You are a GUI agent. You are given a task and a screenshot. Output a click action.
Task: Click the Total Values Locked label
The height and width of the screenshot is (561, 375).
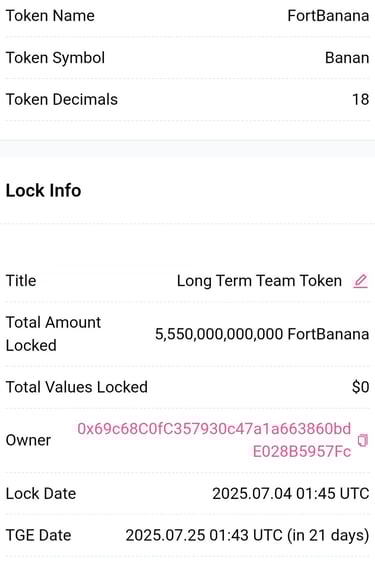(77, 387)
